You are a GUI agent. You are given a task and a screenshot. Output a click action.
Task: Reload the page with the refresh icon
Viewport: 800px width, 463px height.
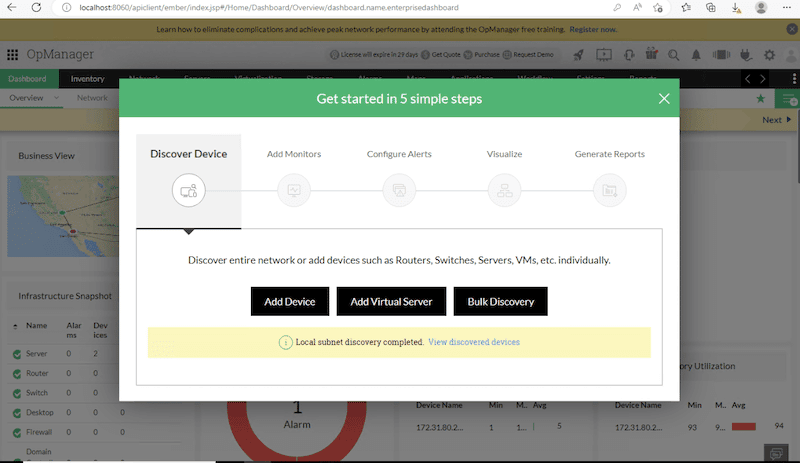click(36, 8)
